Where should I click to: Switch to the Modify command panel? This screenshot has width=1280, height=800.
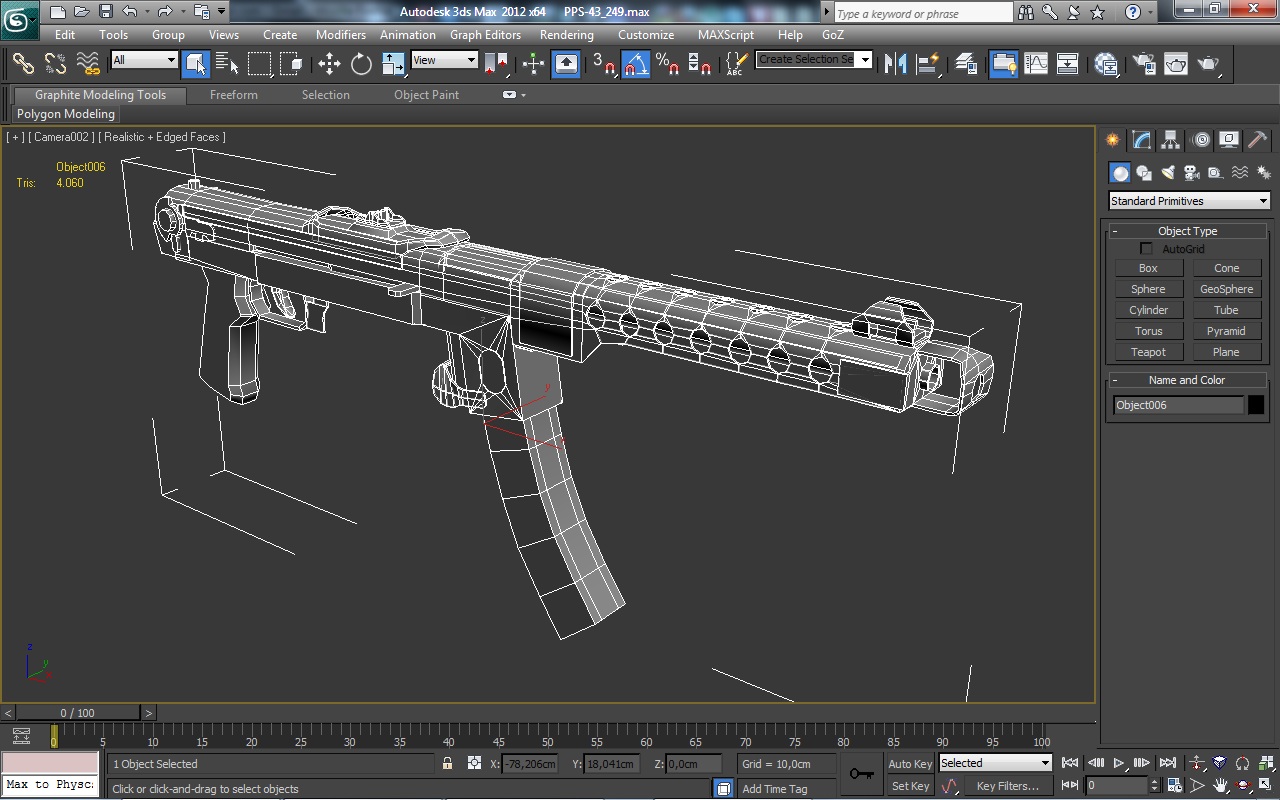click(1141, 140)
